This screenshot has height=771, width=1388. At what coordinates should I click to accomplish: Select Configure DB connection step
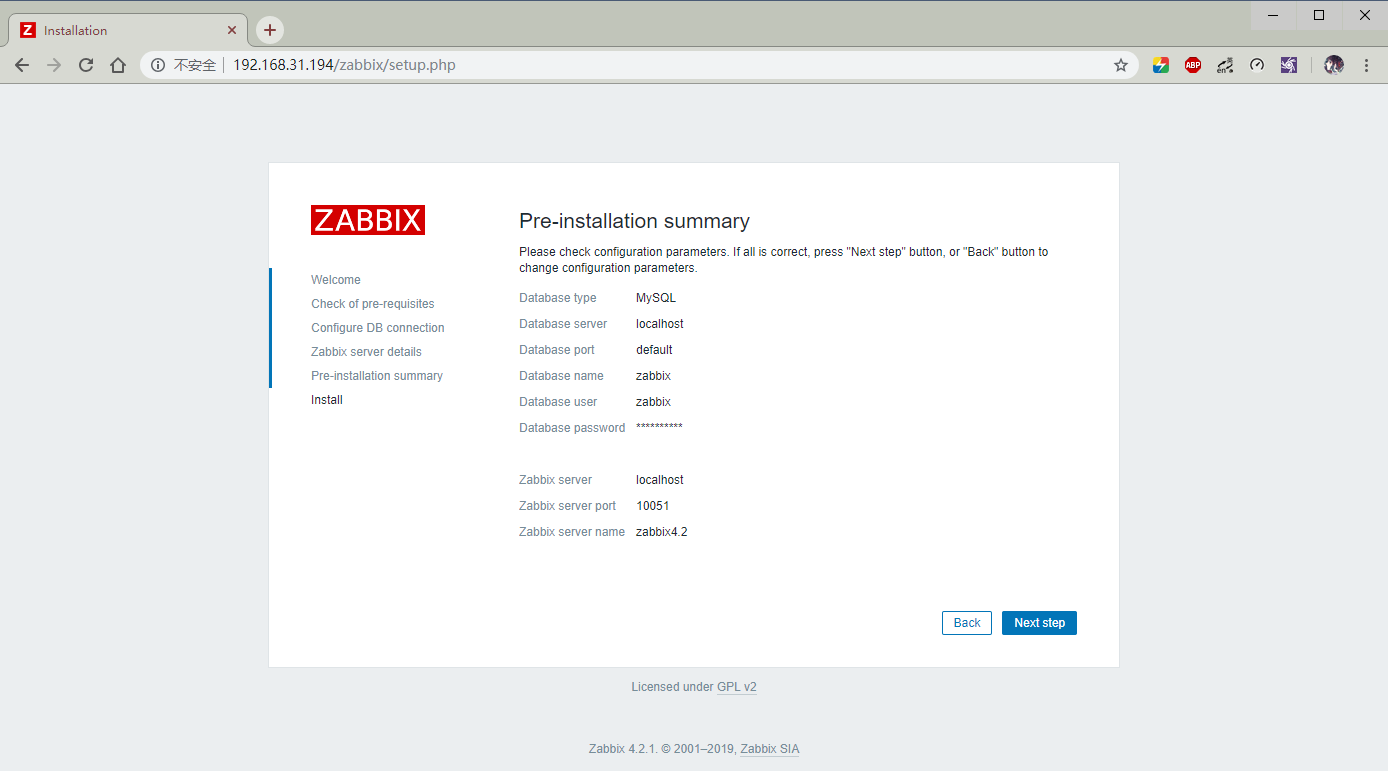(378, 328)
